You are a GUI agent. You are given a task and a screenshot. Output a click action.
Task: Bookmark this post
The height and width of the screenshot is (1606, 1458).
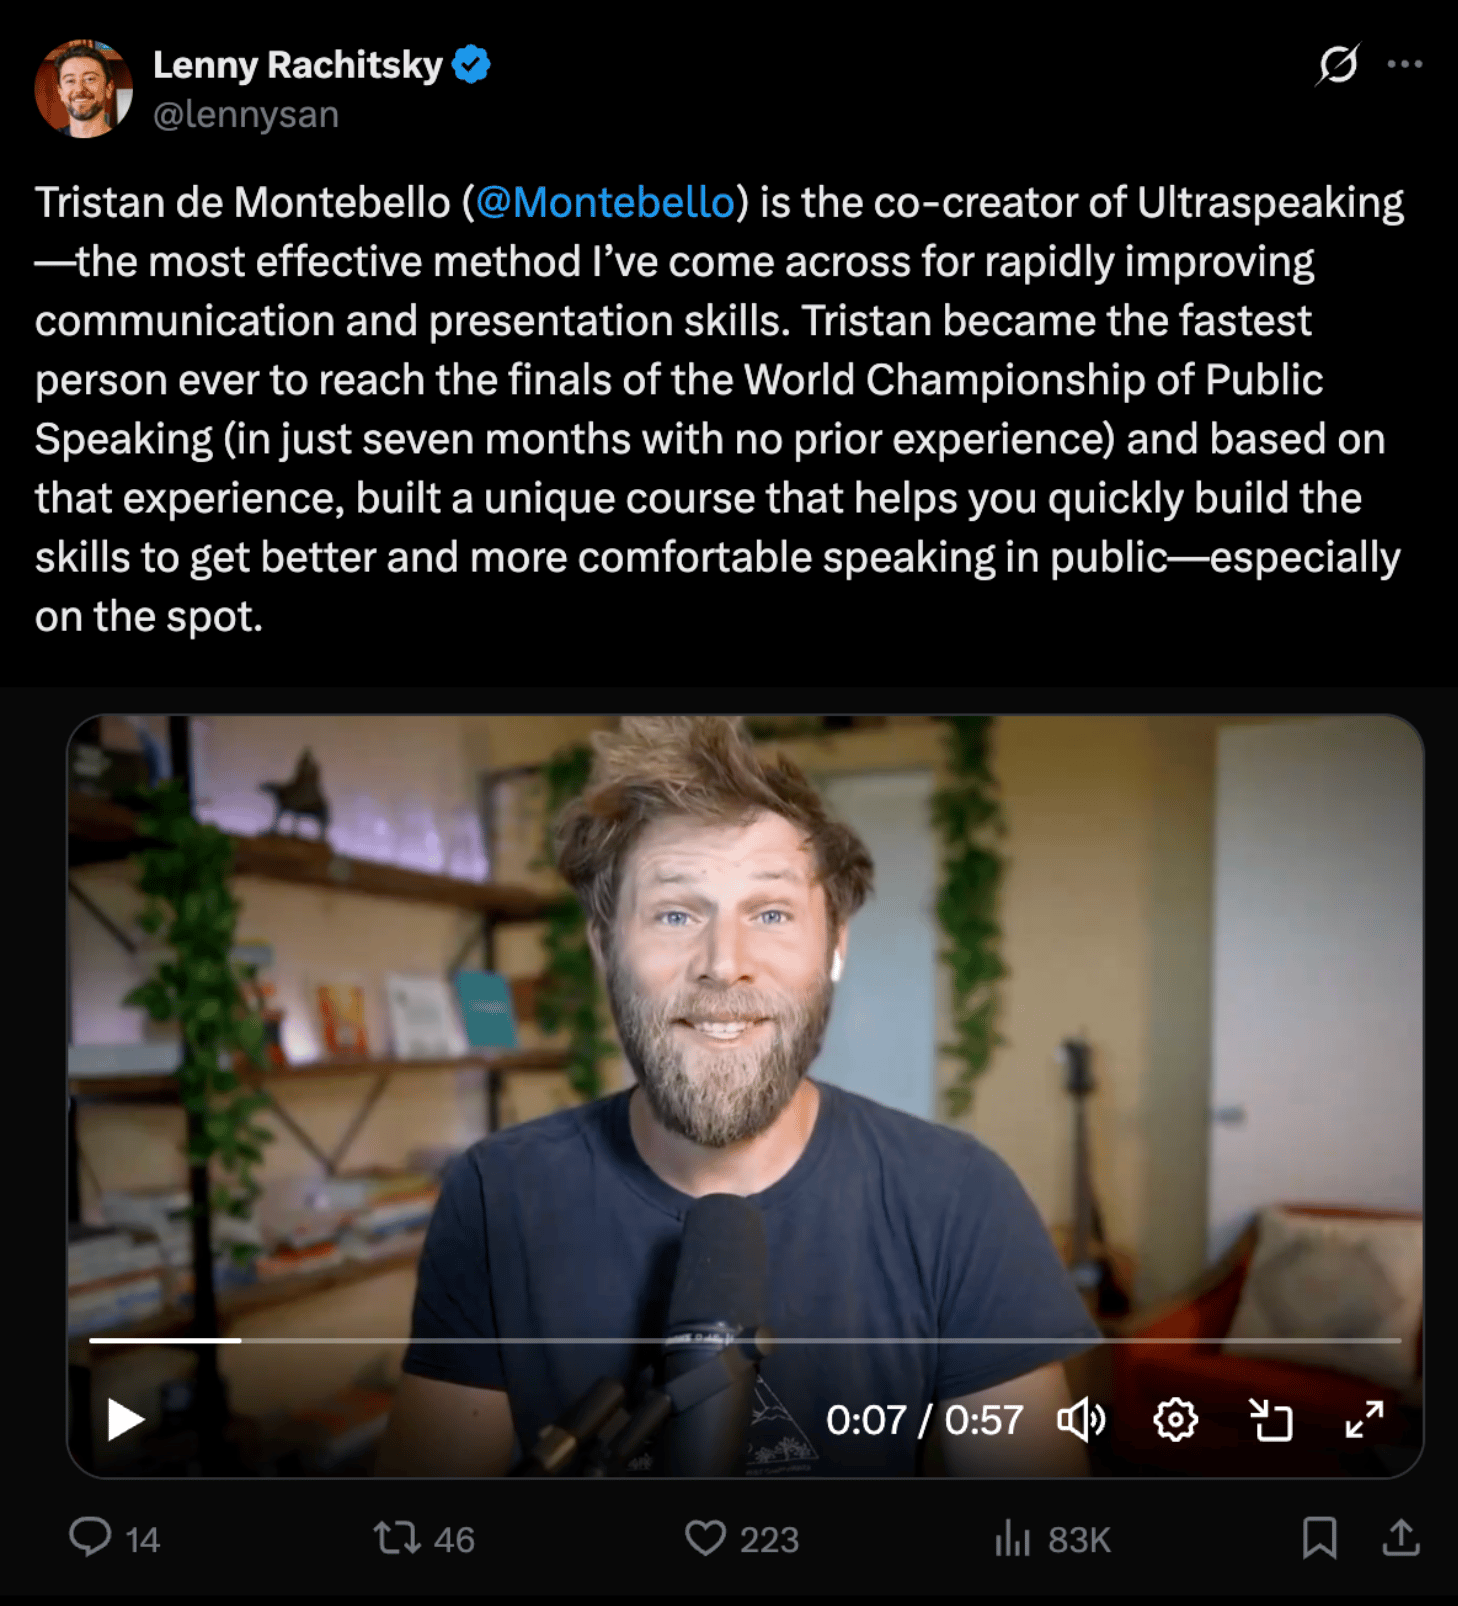[x=1319, y=1538]
